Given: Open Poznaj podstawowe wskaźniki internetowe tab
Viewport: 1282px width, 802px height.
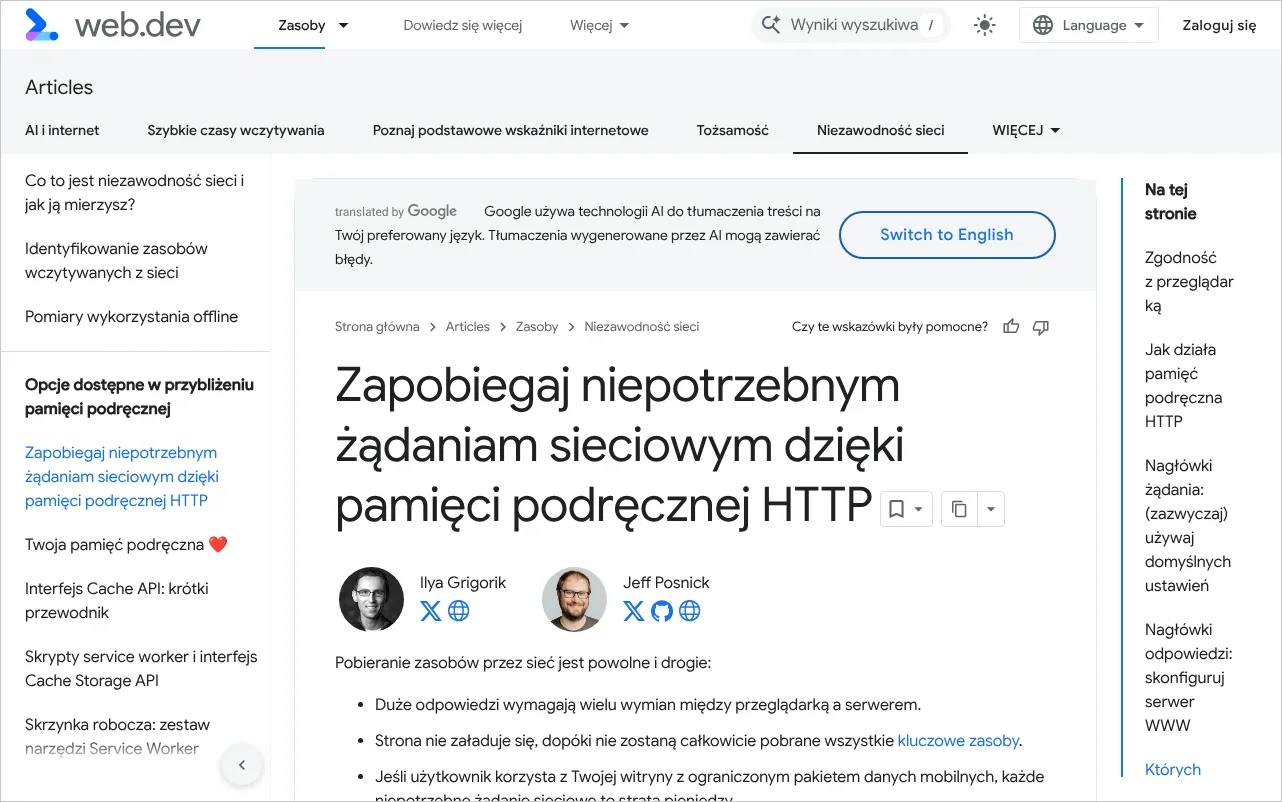Looking at the screenshot, I should pyautogui.click(x=511, y=130).
